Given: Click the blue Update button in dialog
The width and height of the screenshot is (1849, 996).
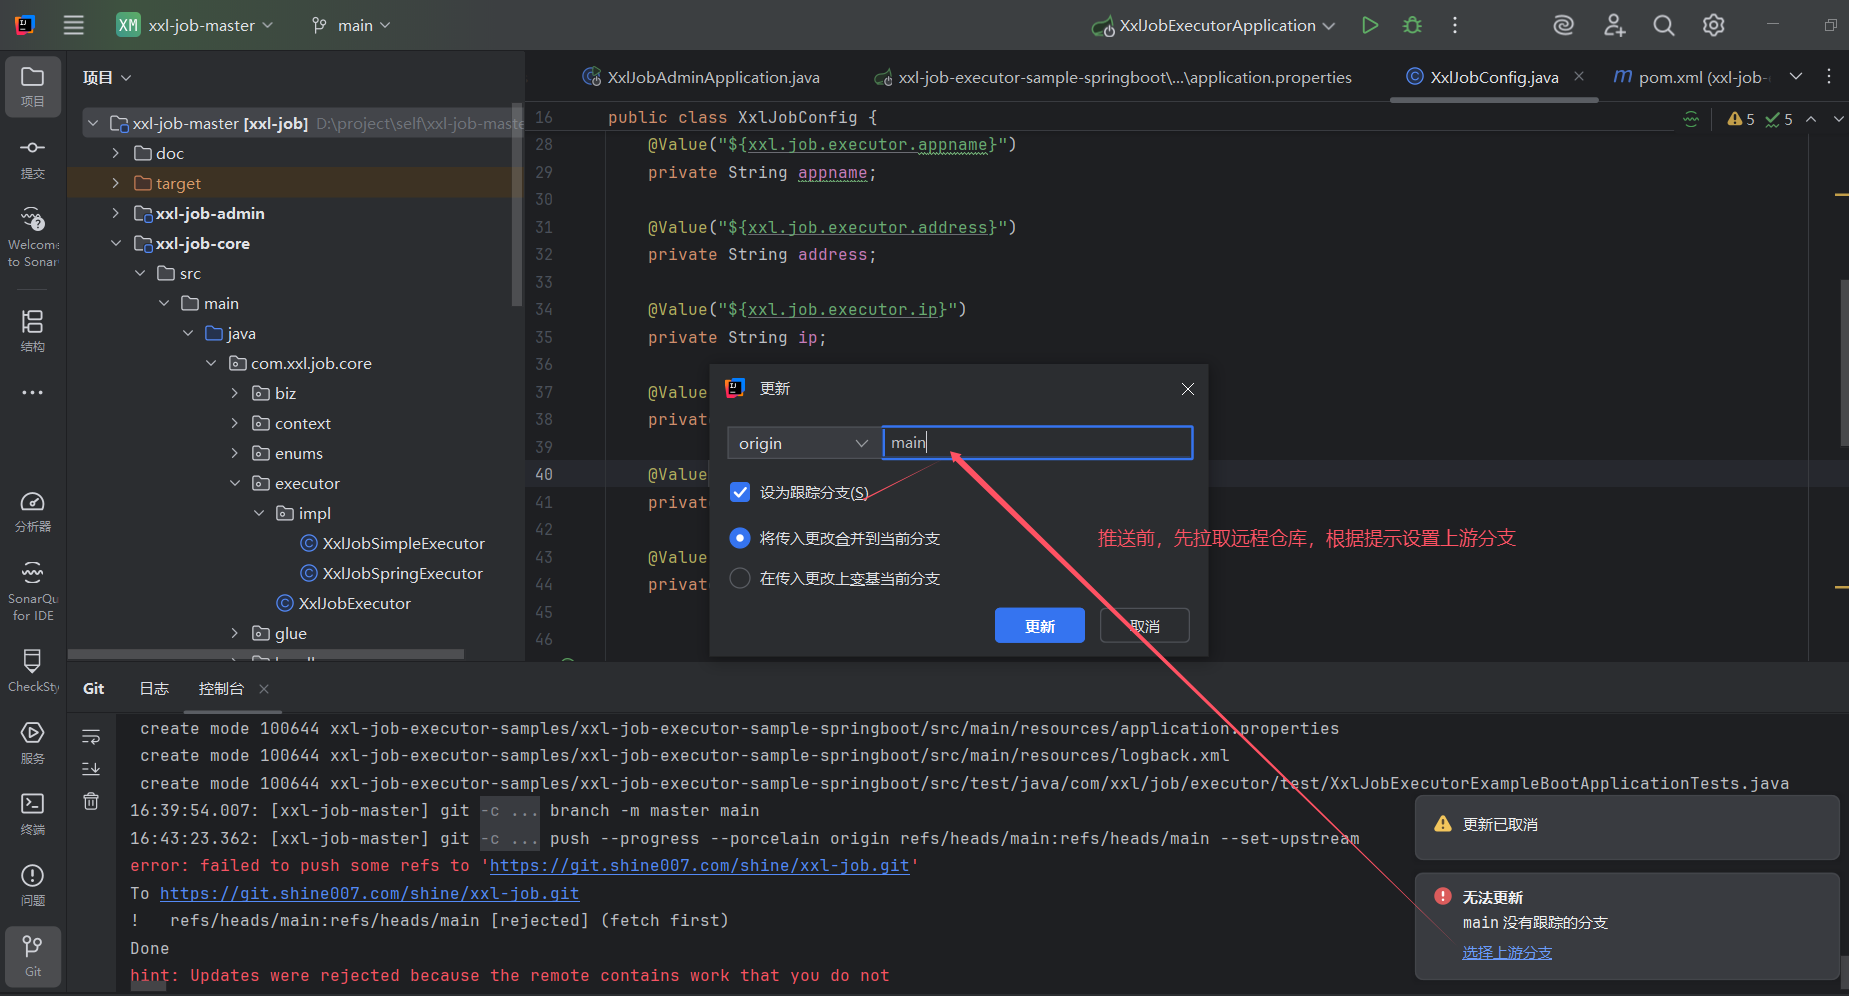Looking at the screenshot, I should [x=1039, y=626].
